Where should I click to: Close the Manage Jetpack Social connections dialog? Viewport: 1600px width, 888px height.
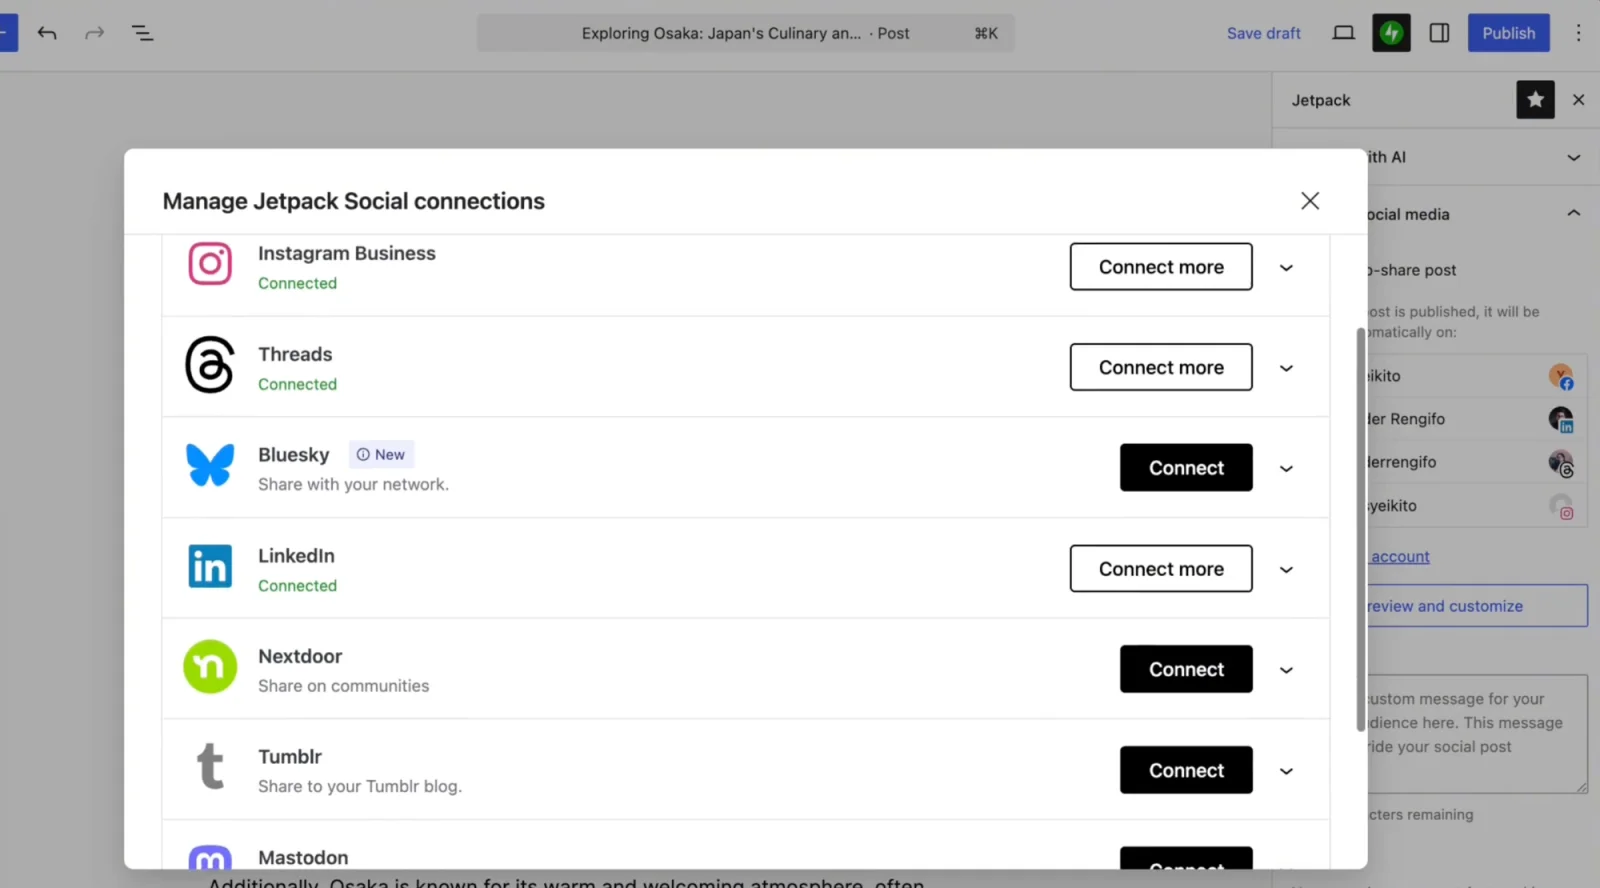(x=1310, y=201)
